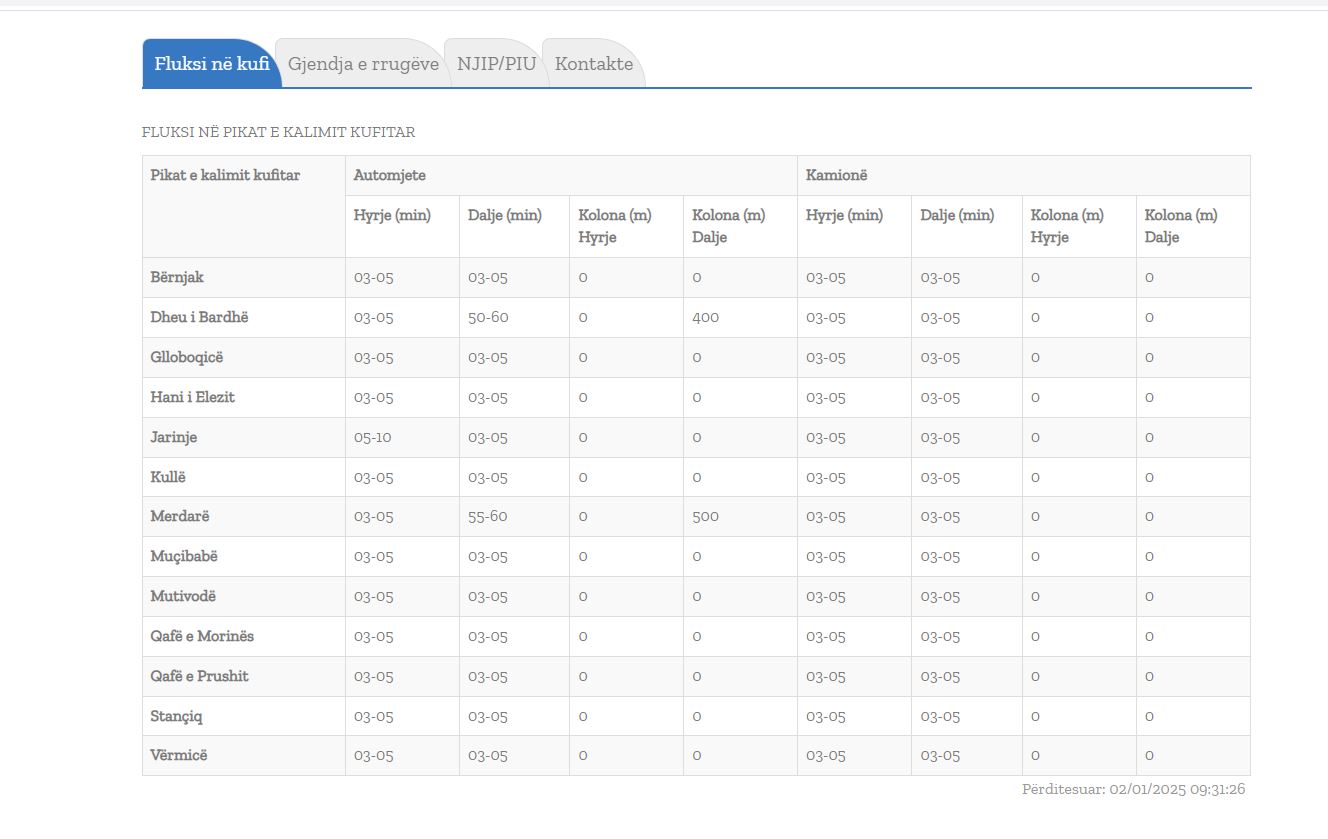
Task: Click the Stançiq row label
Action: coord(177,716)
